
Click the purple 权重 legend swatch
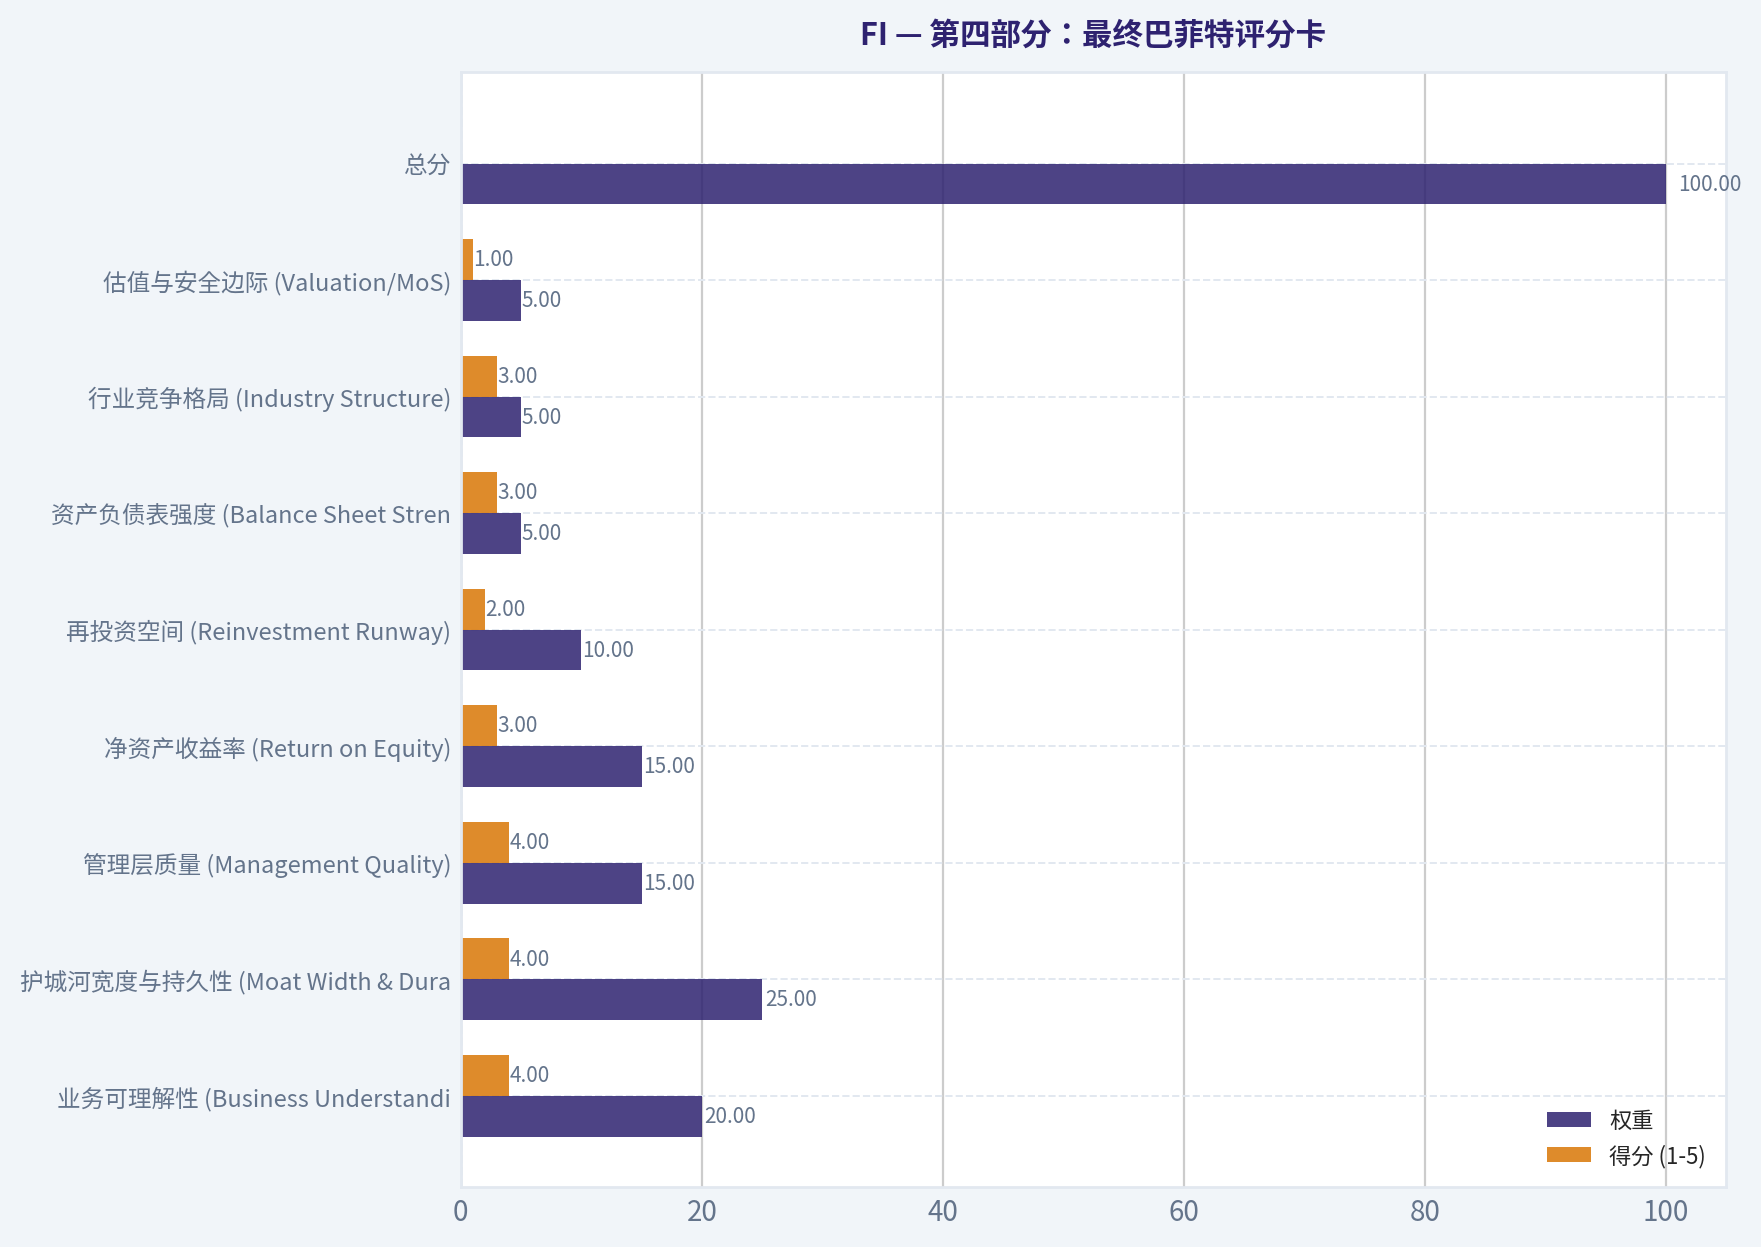tap(1568, 1120)
